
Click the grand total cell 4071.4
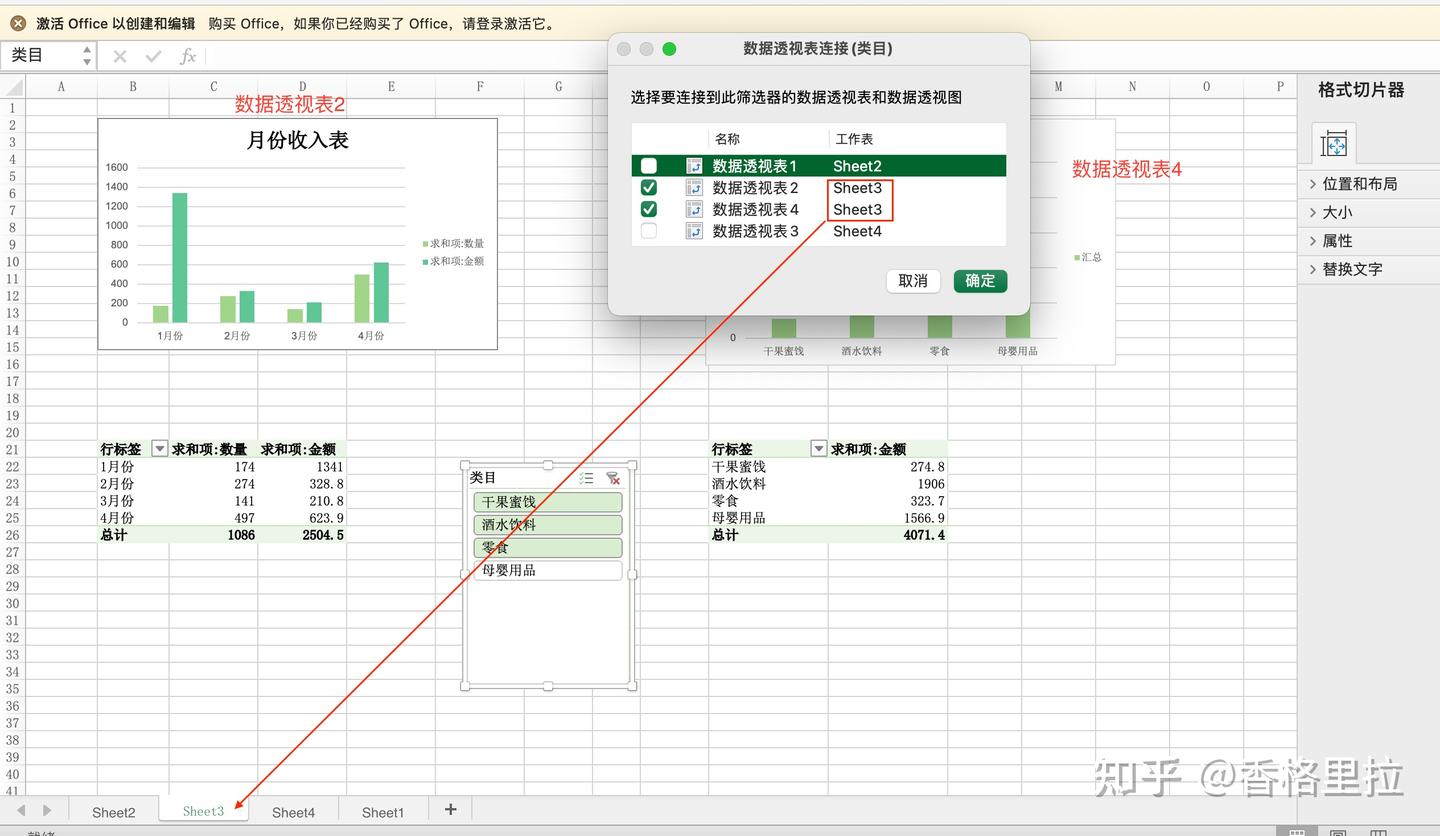click(x=888, y=535)
